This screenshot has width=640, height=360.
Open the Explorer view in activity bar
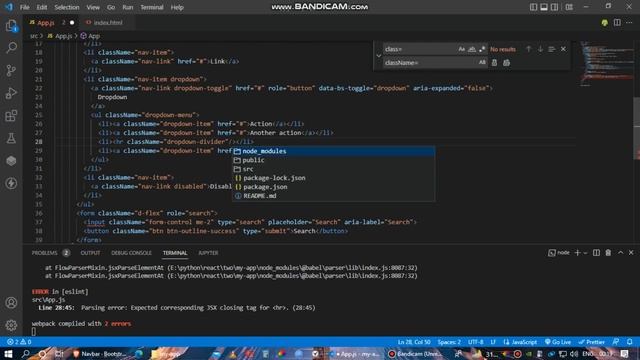tap(11, 26)
